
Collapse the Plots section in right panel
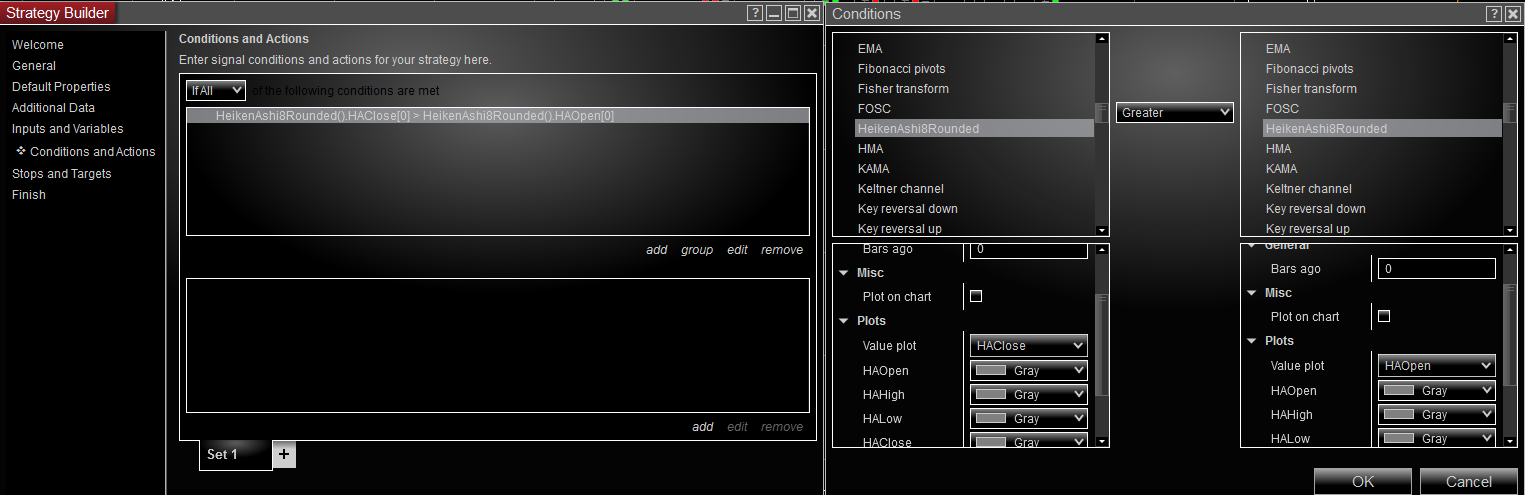1252,341
